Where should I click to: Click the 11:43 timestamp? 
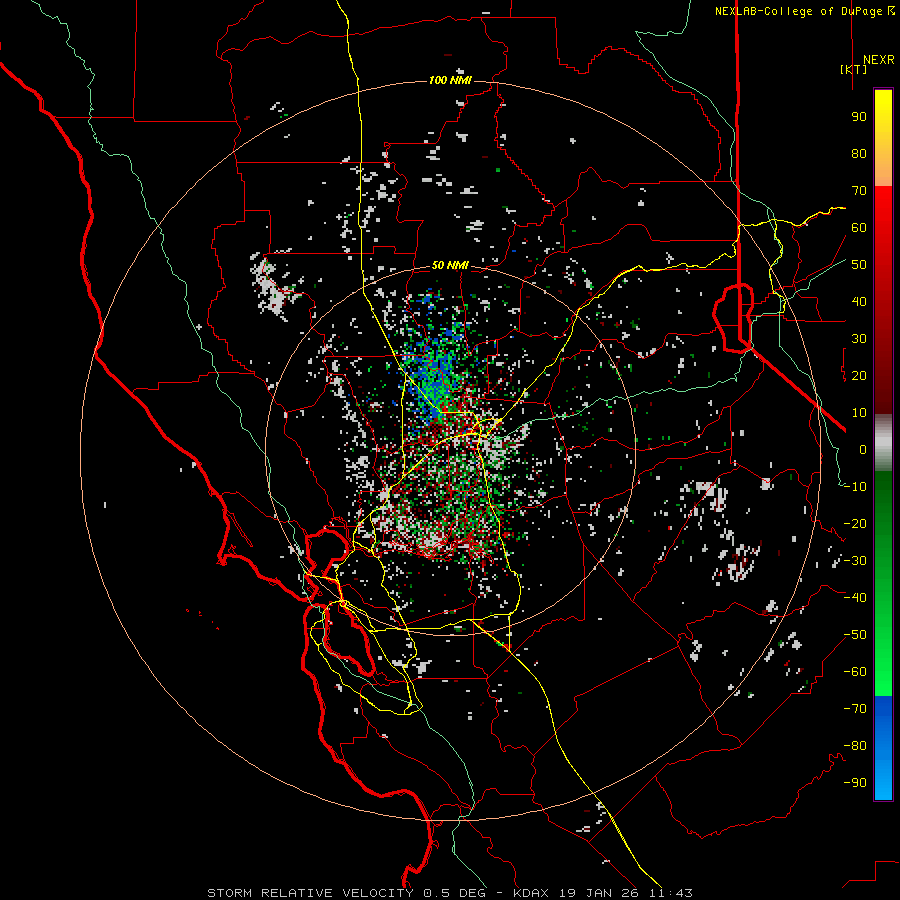670,893
